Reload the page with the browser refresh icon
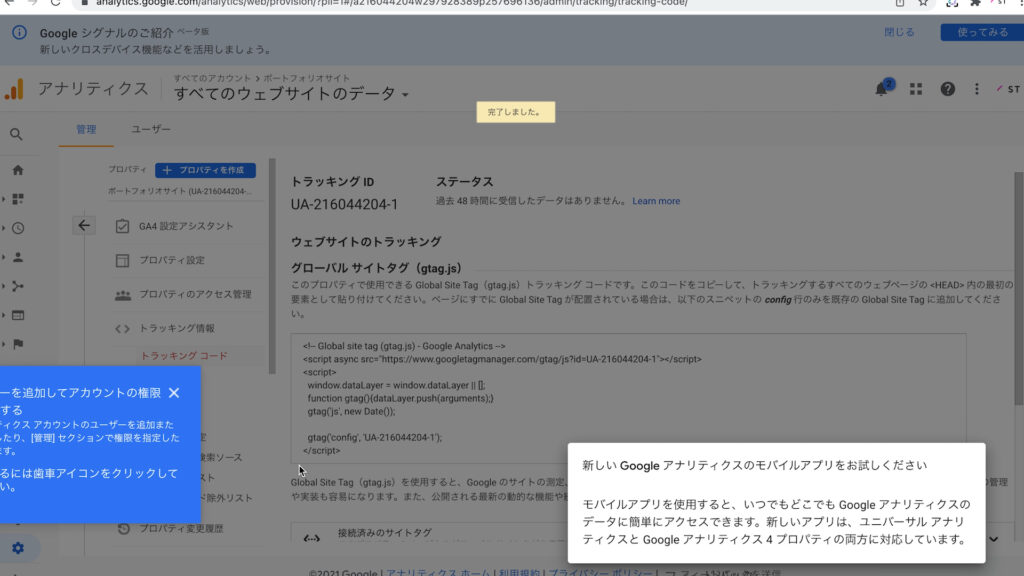 point(56,3)
